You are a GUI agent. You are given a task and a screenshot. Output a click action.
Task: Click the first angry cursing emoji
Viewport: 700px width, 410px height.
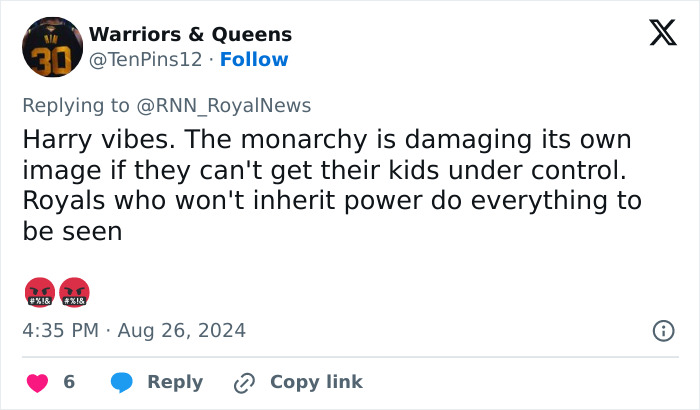37,291
